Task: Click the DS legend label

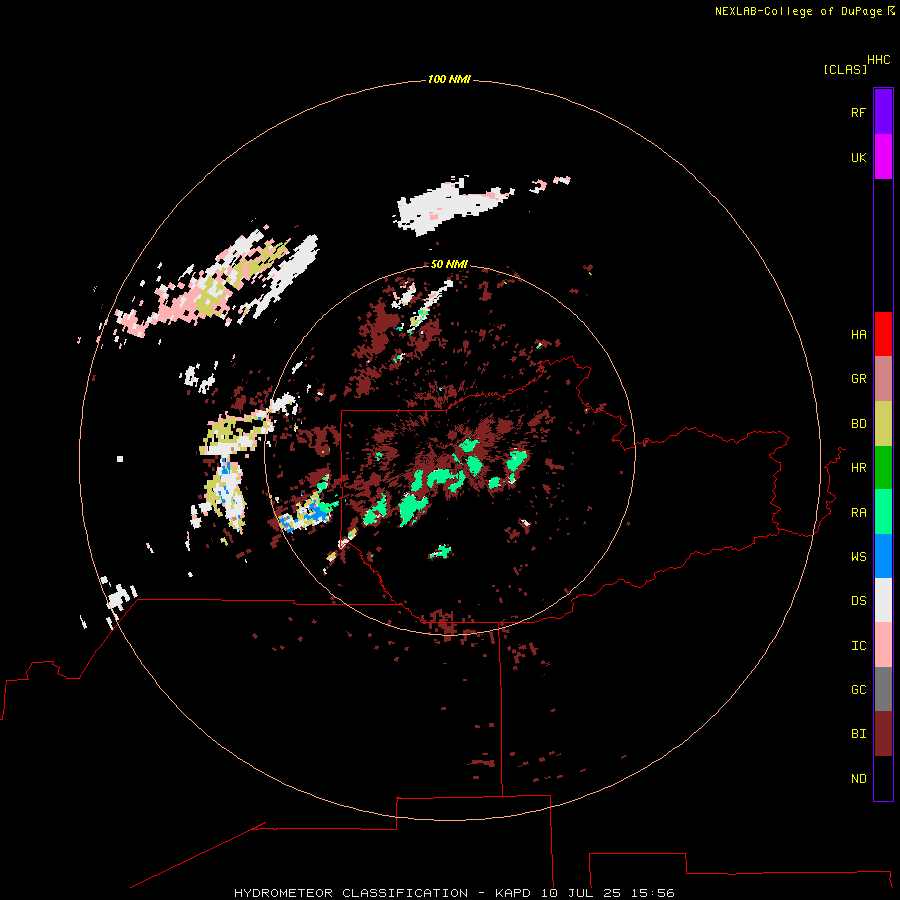Action: pyautogui.click(x=858, y=601)
